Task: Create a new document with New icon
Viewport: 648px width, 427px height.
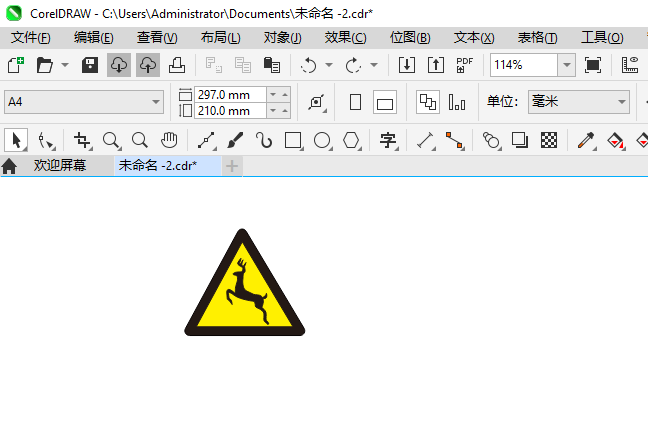Action: click(x=16, y=65)
